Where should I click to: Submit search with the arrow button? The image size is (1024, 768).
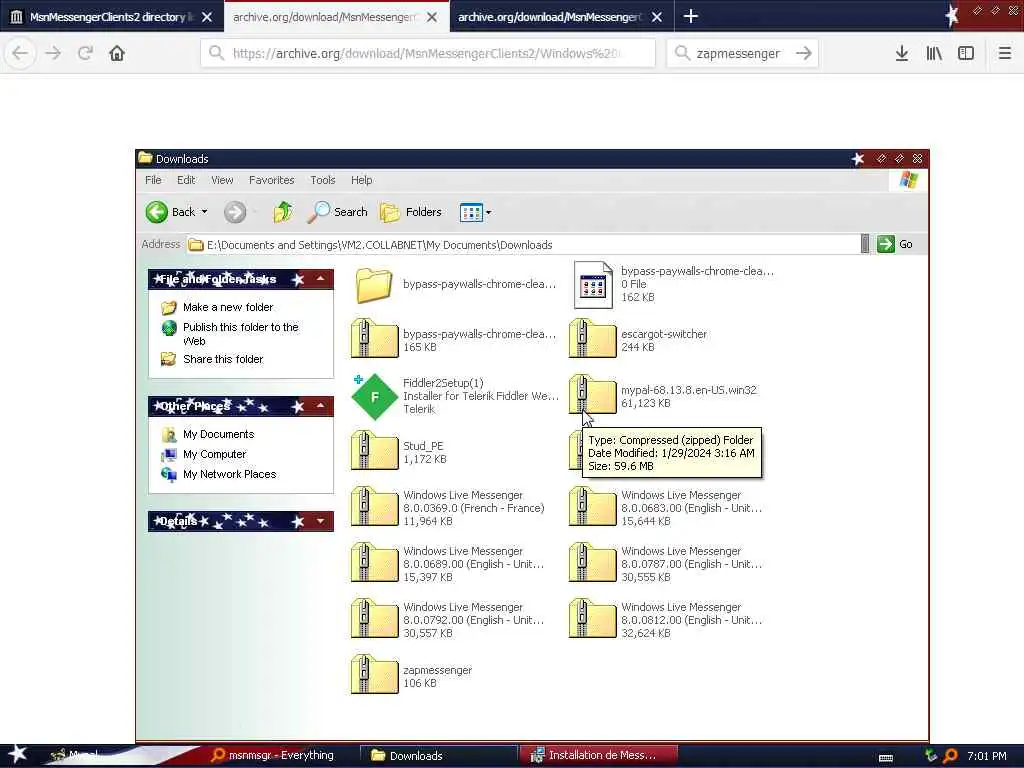(803, 53)
